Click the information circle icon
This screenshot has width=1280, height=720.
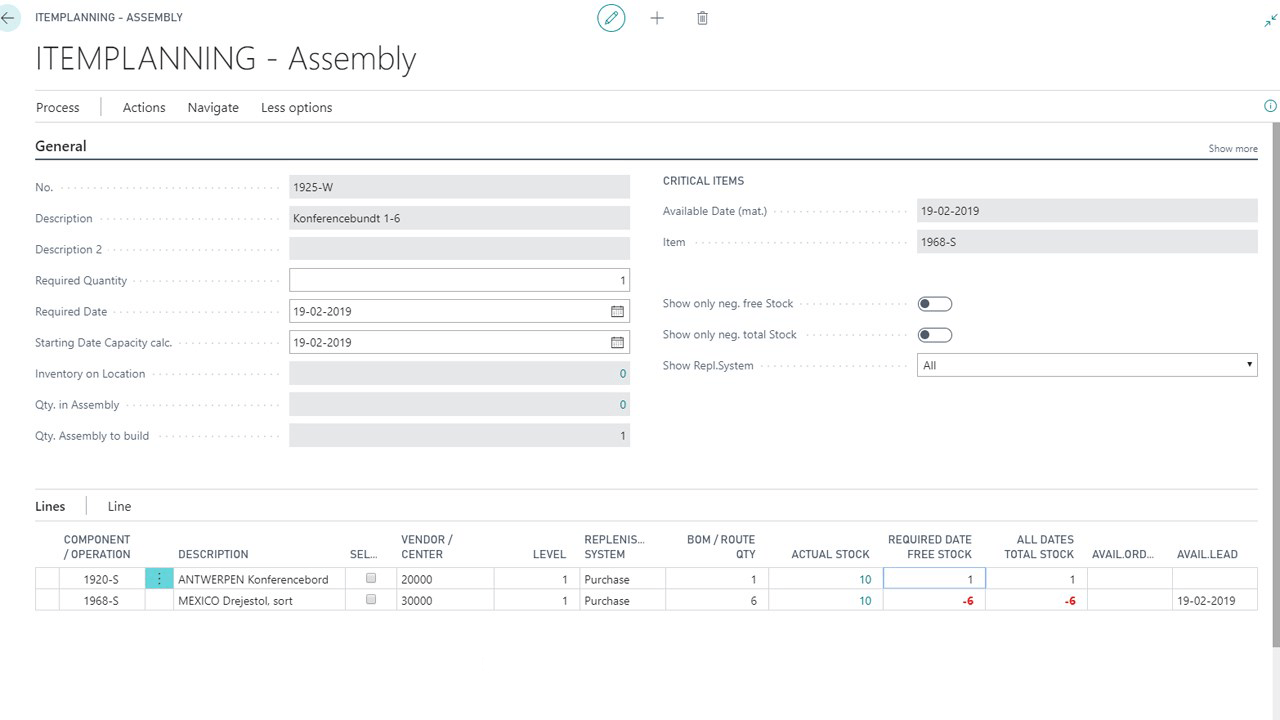pos(1270,106)
